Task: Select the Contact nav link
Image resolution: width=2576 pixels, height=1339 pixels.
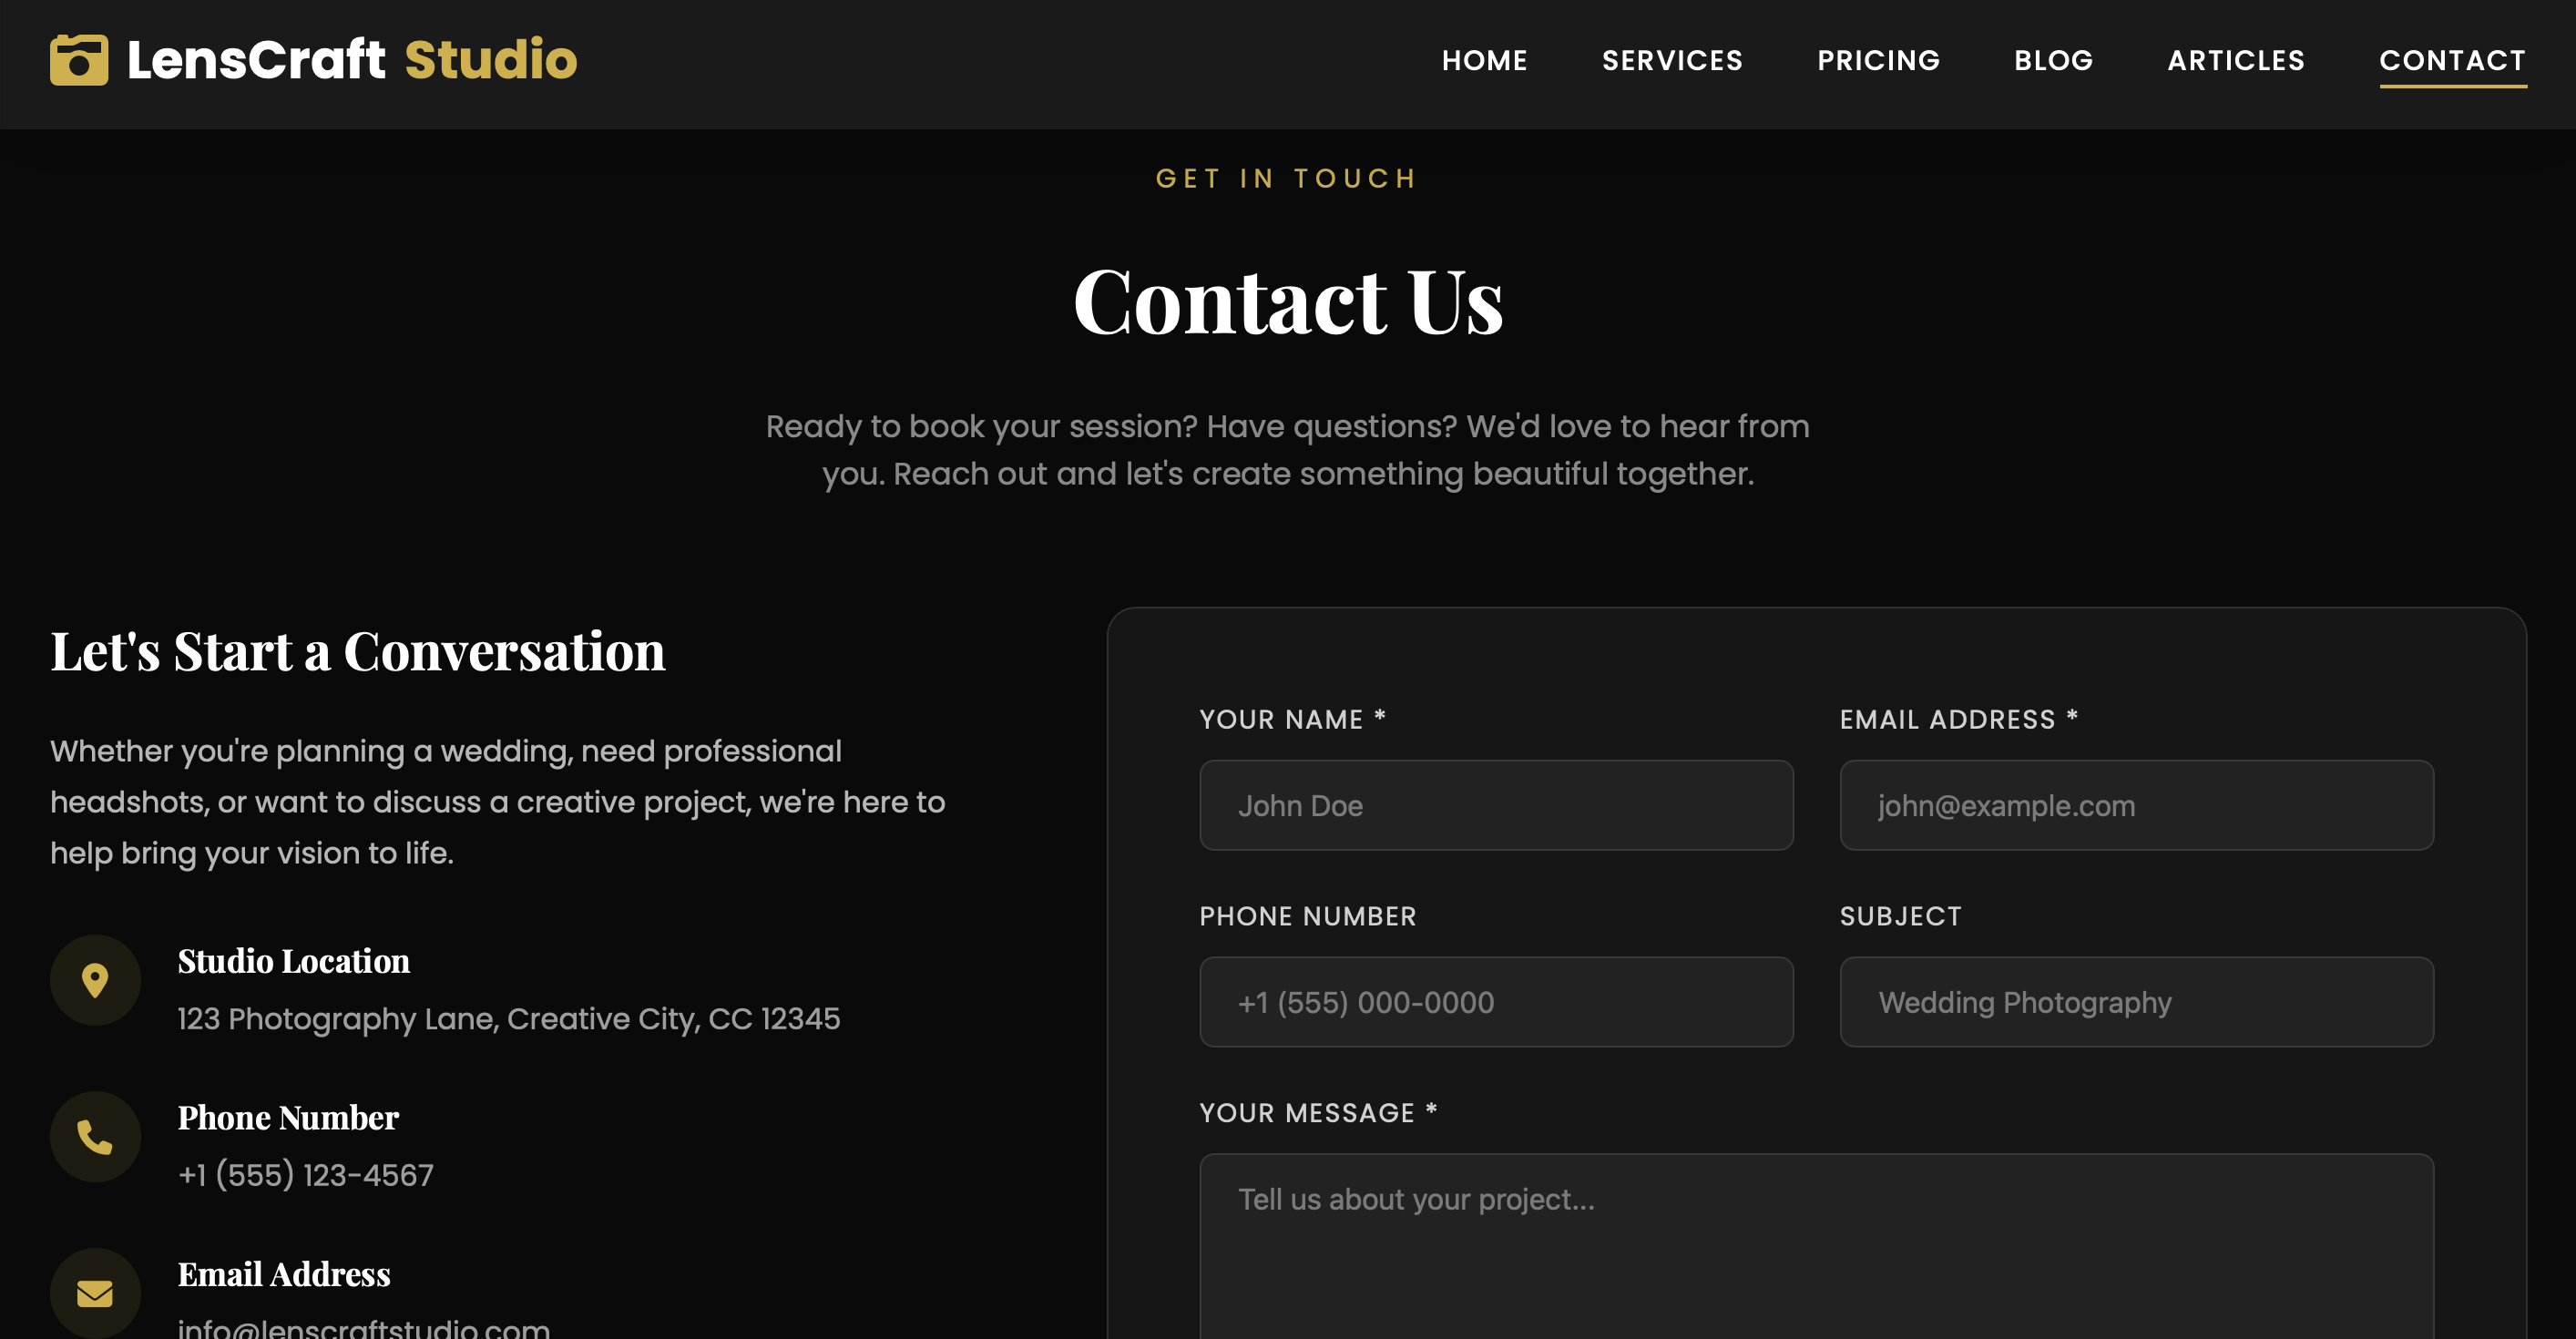Action: 2452,61
